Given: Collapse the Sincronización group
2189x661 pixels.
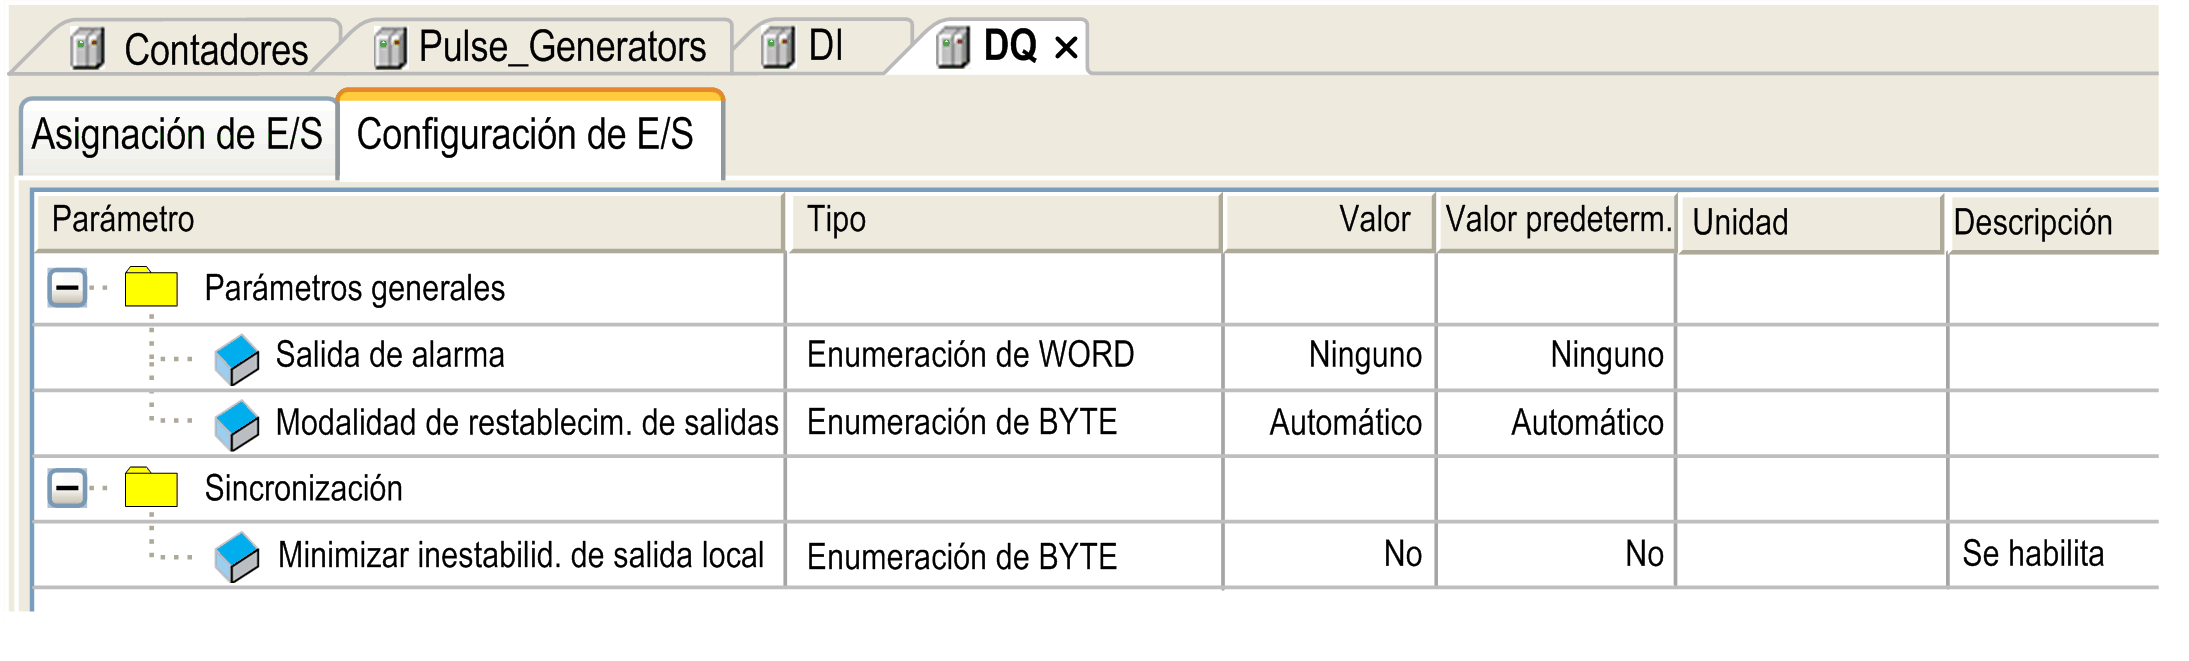Looking at the screenshot, I should [67, 488].
